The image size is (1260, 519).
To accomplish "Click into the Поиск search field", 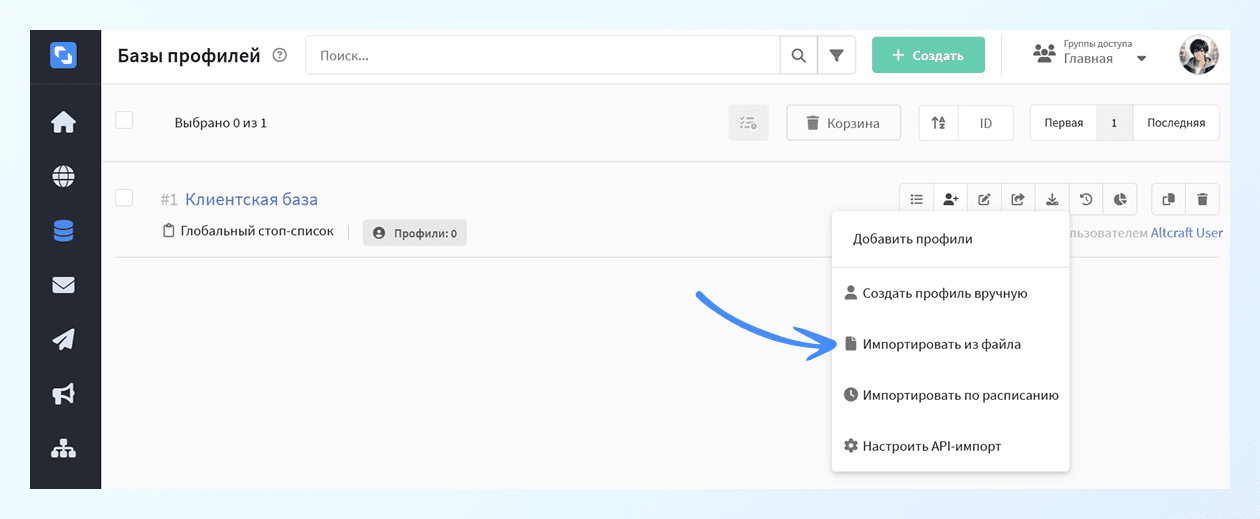I will [x=542, y=56].
